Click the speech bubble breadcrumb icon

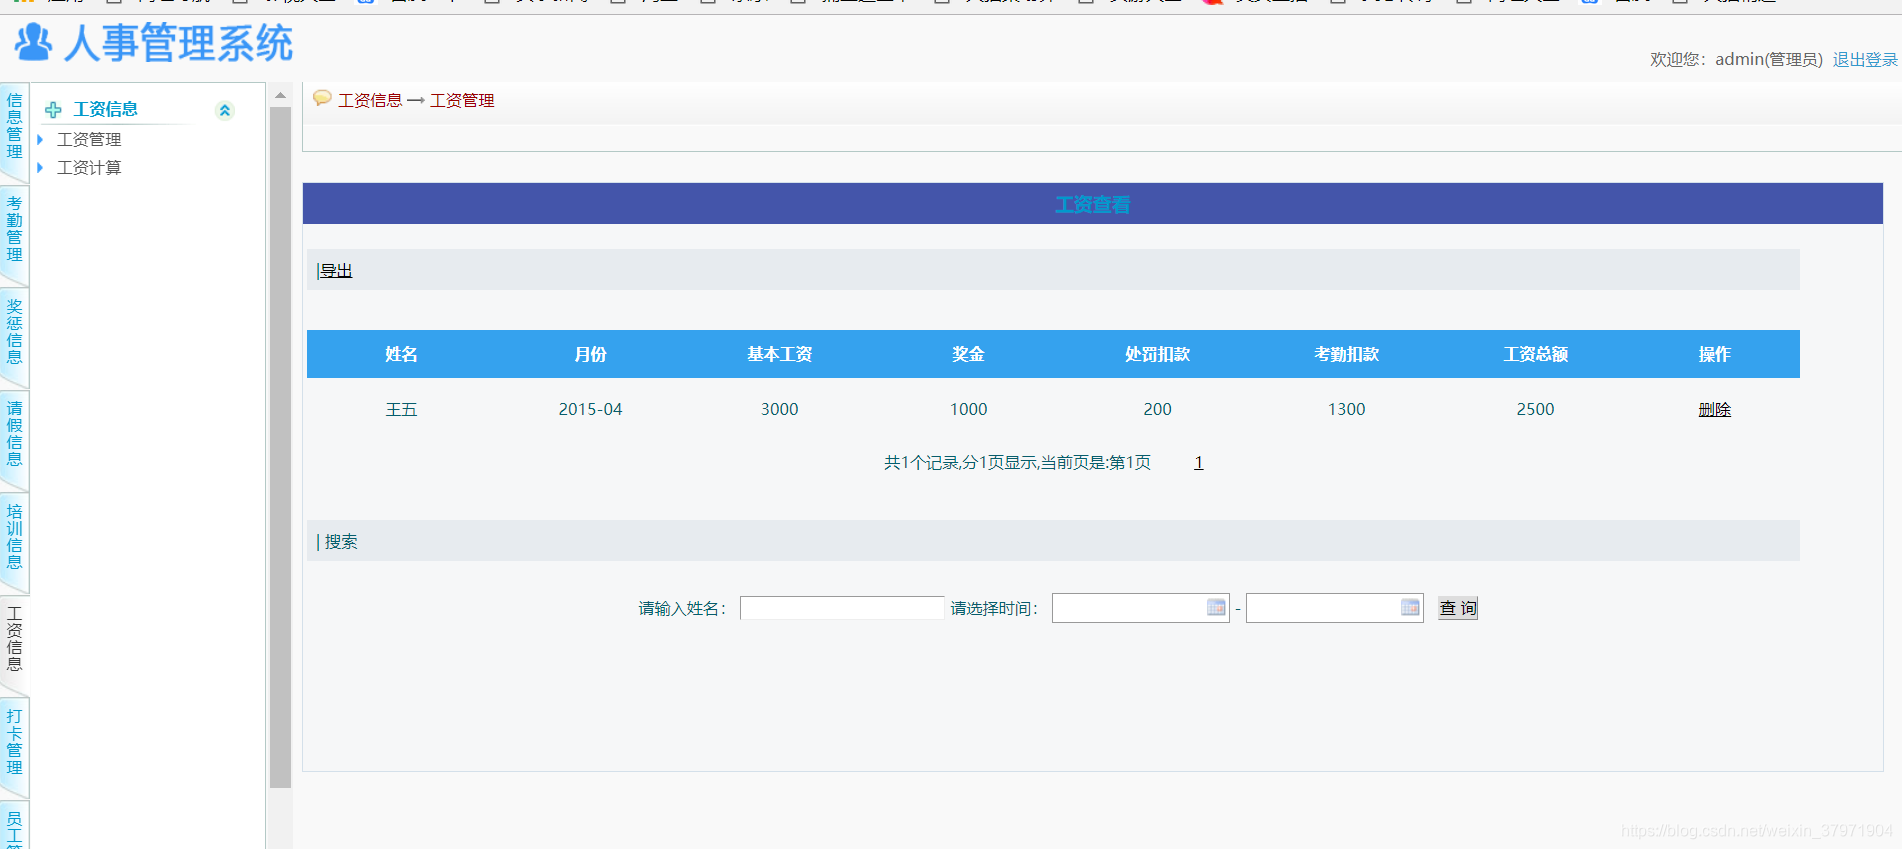click(322, 98)
